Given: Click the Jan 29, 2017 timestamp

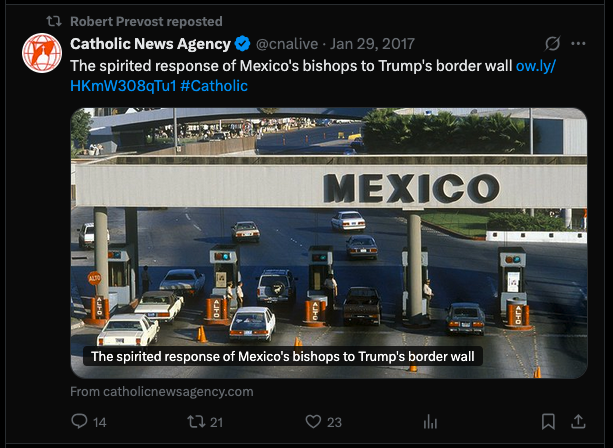Looking at the screenshot, I should pyautogui.click(x=372, y=44).
